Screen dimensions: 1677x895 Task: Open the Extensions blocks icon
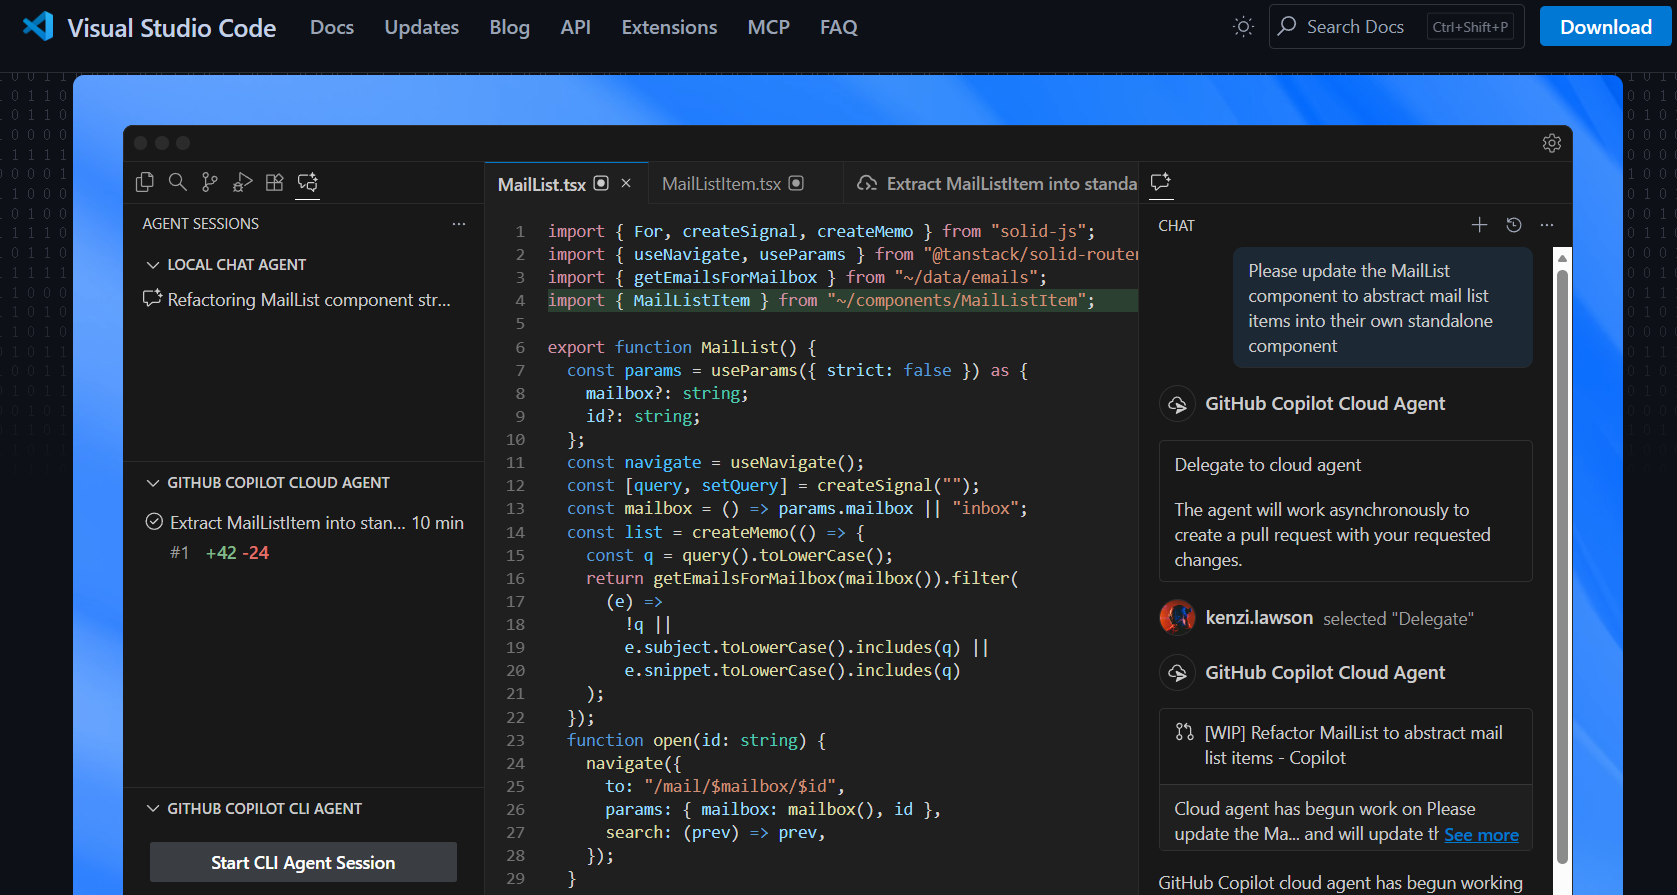point(274,182)
